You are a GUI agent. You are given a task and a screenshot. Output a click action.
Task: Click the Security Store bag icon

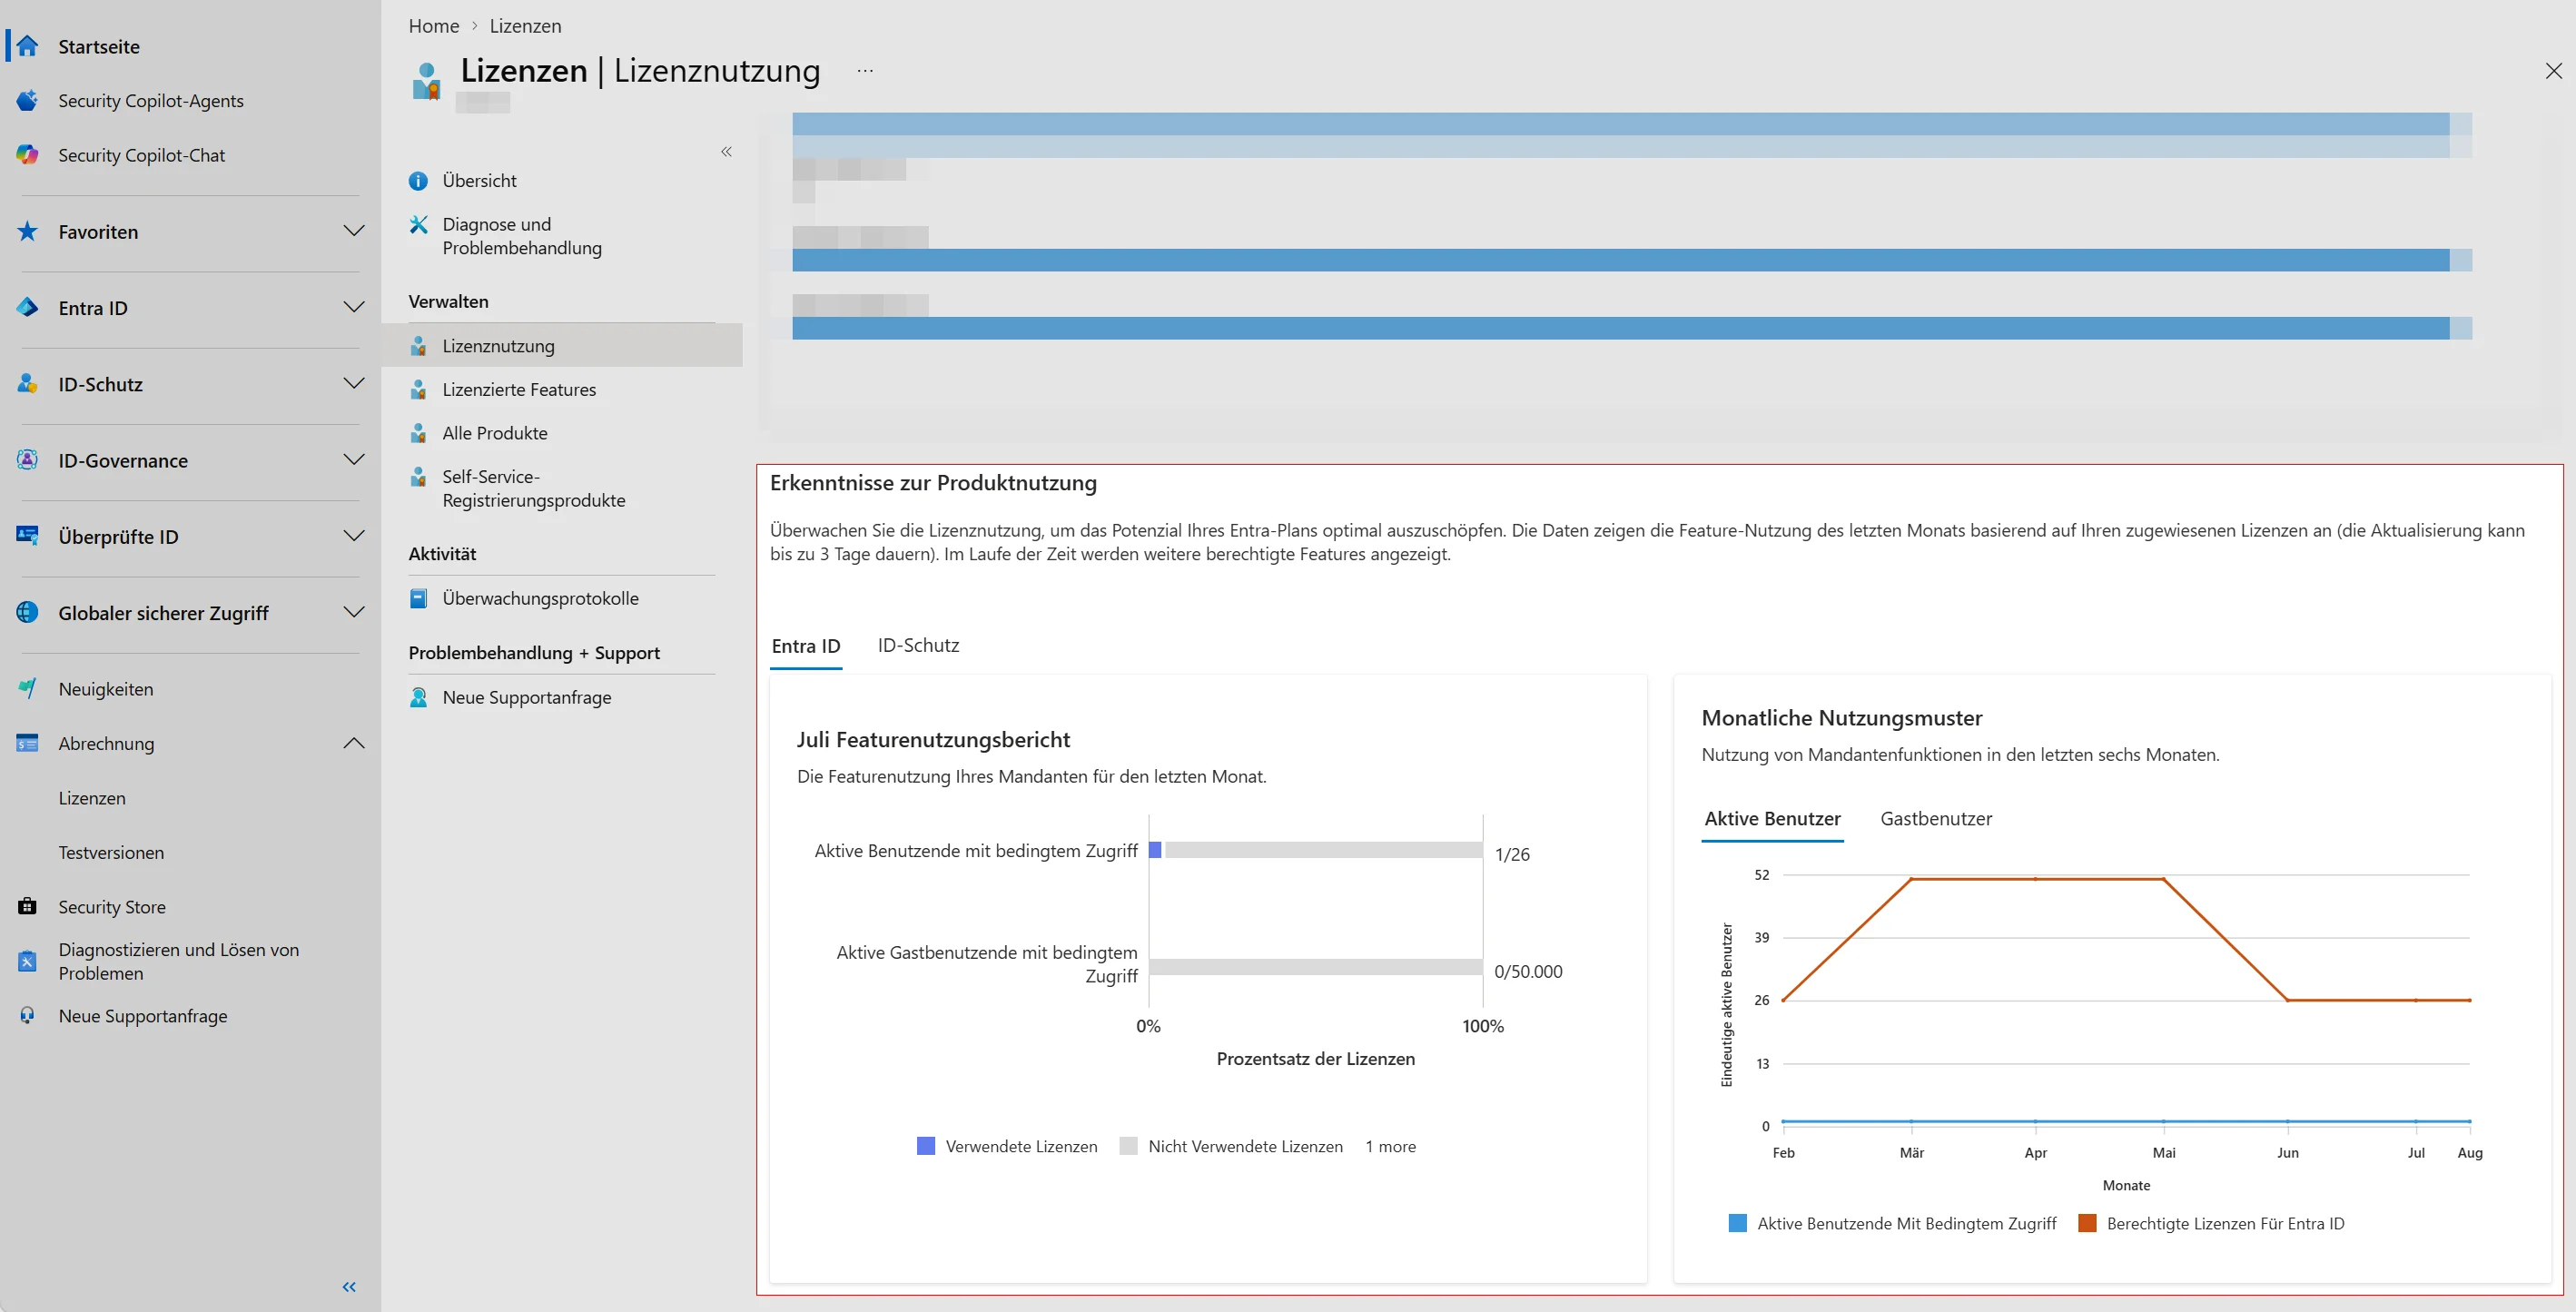[x=27, y=906]
